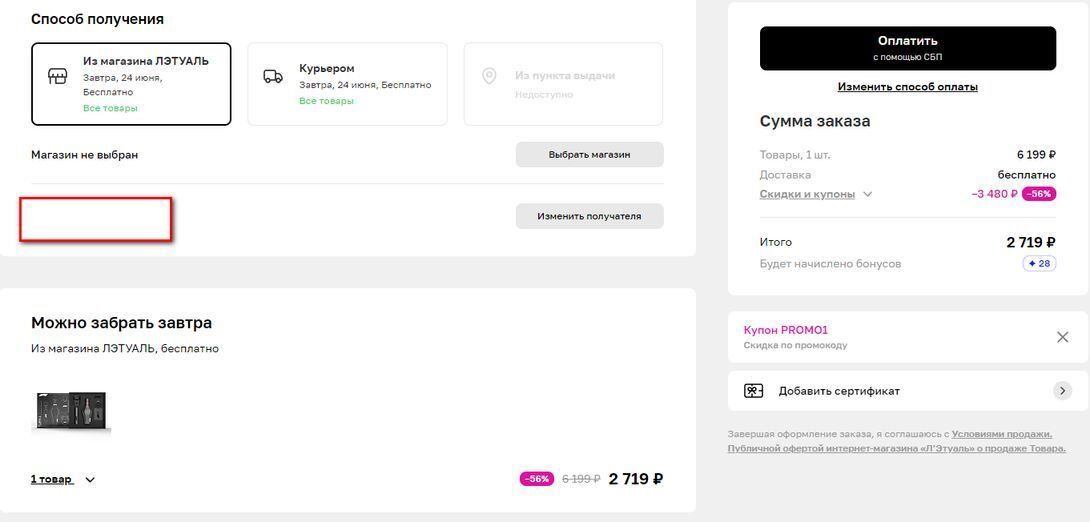Screen dimensions: 1090x522
Task: Click the product thumbnail image
Action: point(70,412)
